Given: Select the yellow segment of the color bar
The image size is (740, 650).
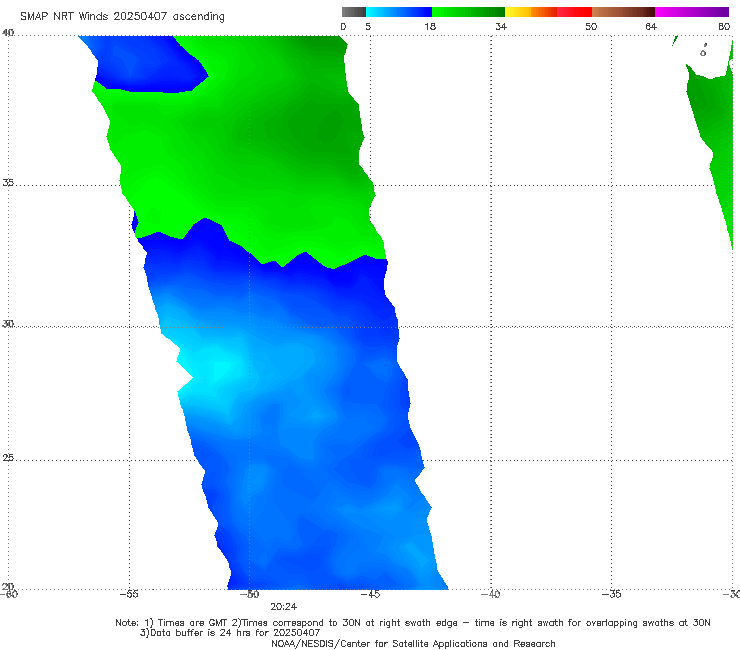Looking at the screenshot, I should (x=518, y=12).
